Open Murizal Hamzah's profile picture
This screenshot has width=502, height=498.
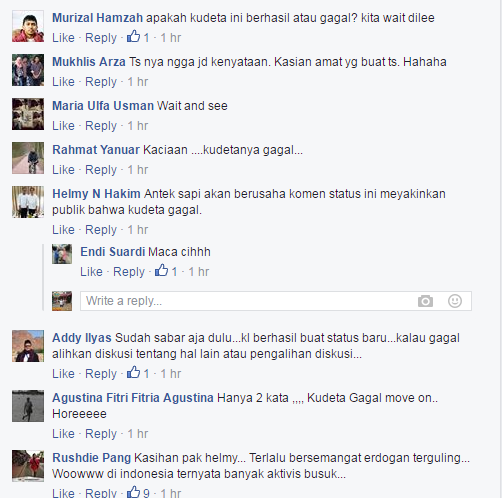[x=28, y=26]
